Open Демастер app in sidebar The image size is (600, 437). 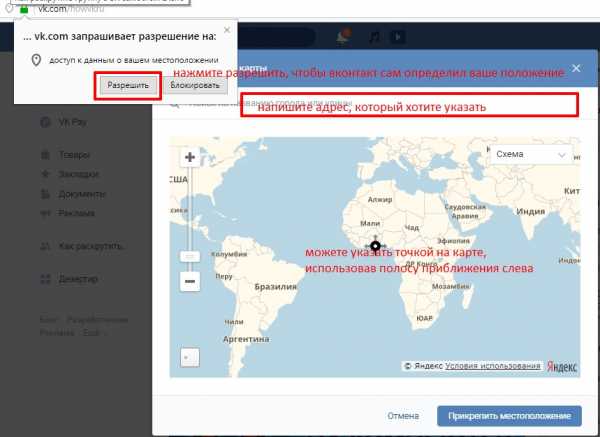pyautogui.click(x=78, y=279)
